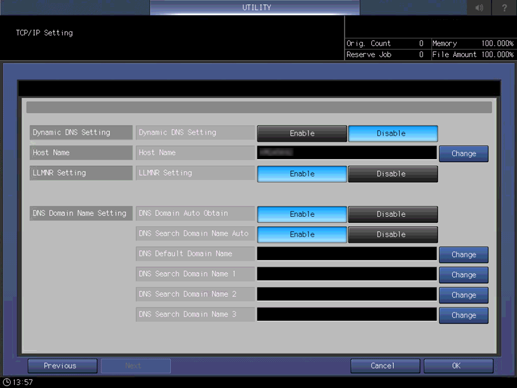Select the LLMNR Setting category label
Screen dimensions: 517x388
point(81,173)
